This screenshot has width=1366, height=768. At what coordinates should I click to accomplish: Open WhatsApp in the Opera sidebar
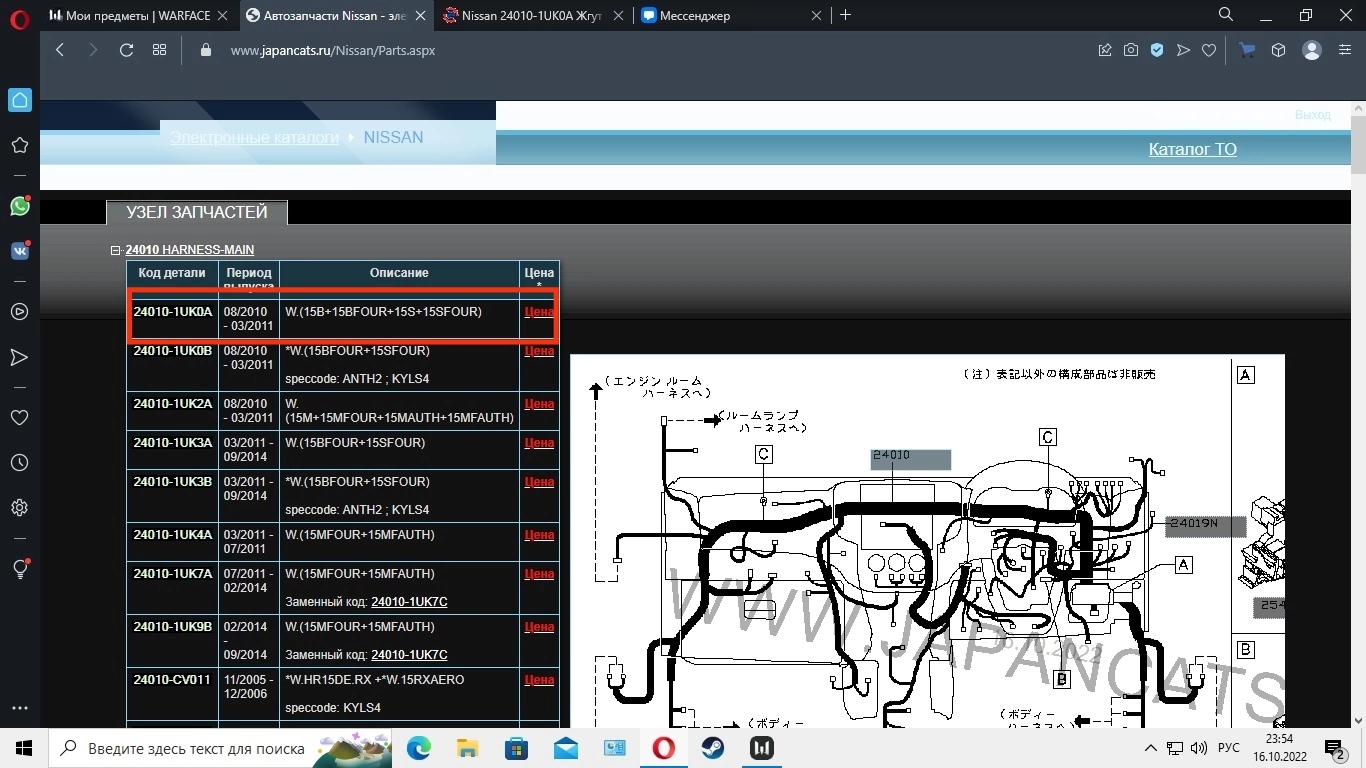pyautogui.click(x=19, y=206)
